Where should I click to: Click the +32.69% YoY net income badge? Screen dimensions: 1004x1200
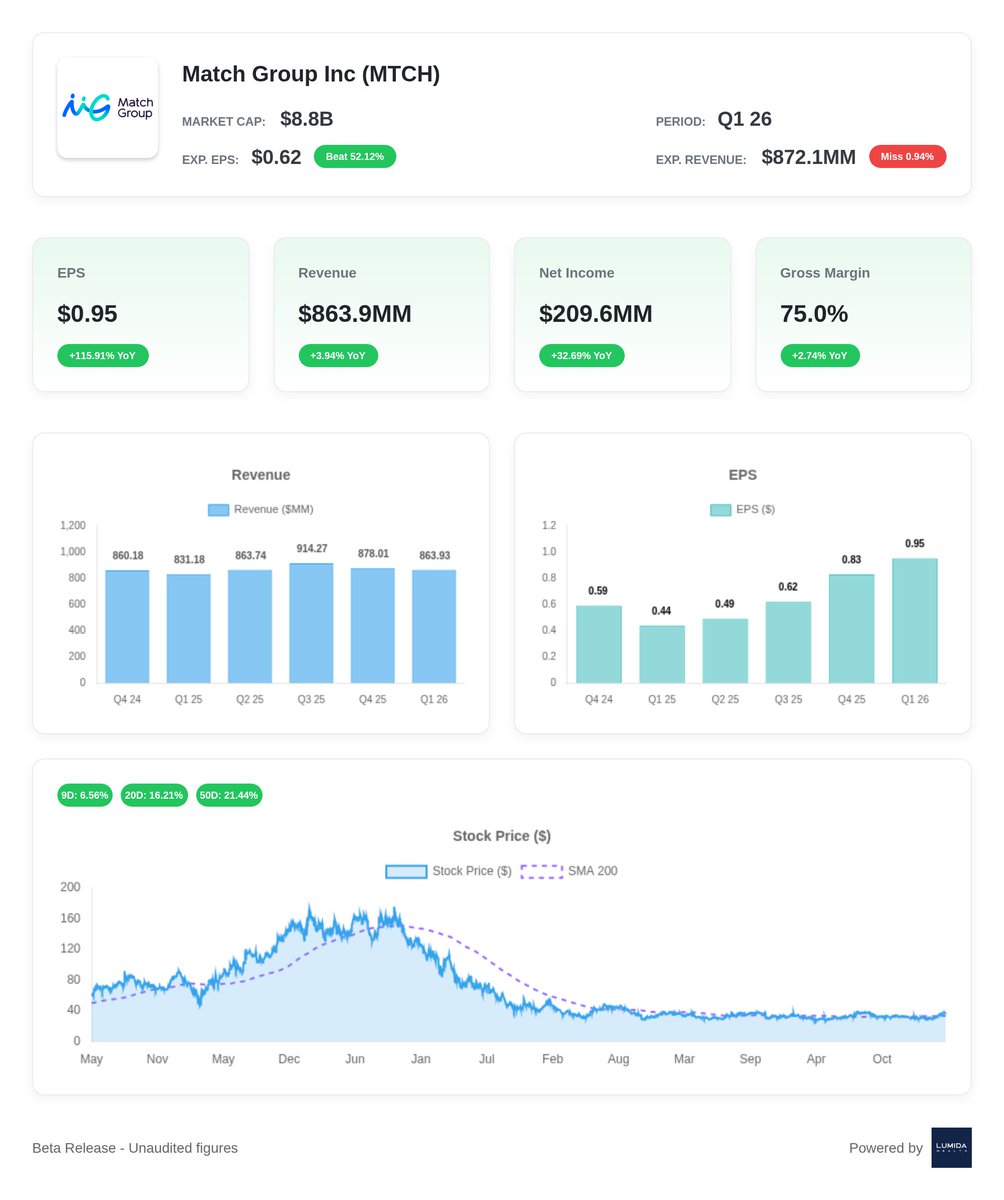(x=581, y=355)
